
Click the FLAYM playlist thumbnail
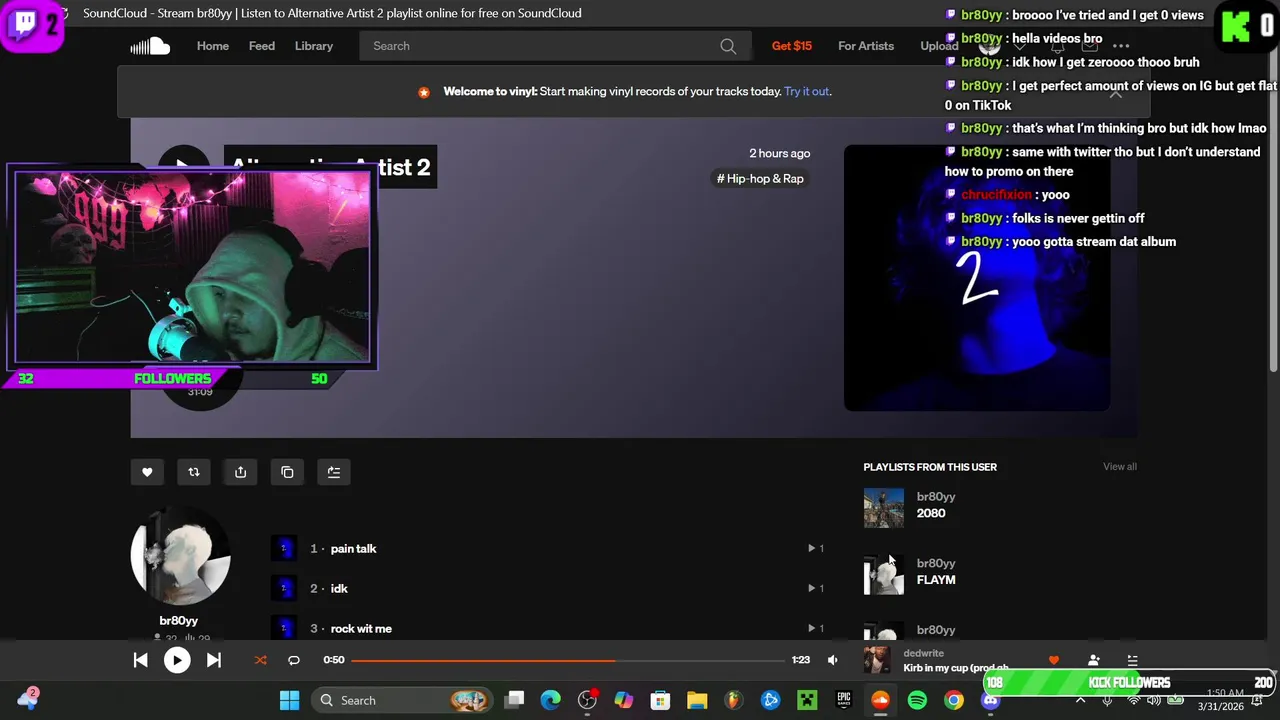(884, 575)
